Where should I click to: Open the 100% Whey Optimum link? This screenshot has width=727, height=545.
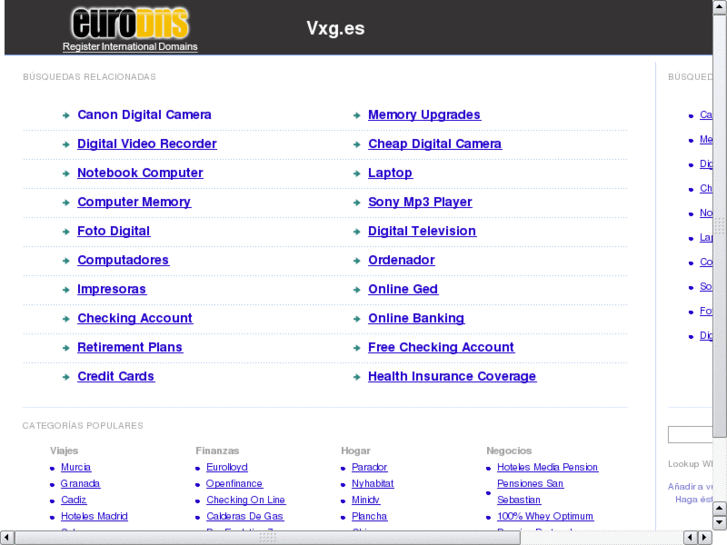pos(545,516)
